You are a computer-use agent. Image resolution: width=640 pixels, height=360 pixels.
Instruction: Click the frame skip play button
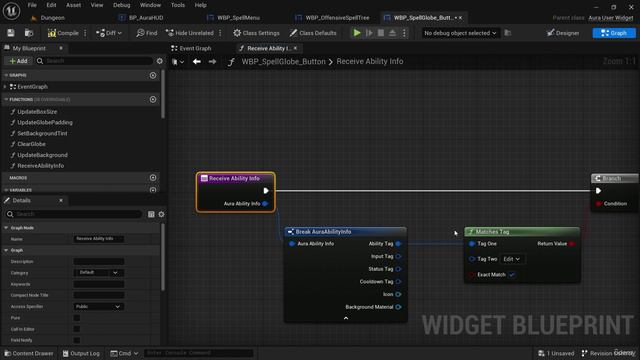[x=369, y=33]
